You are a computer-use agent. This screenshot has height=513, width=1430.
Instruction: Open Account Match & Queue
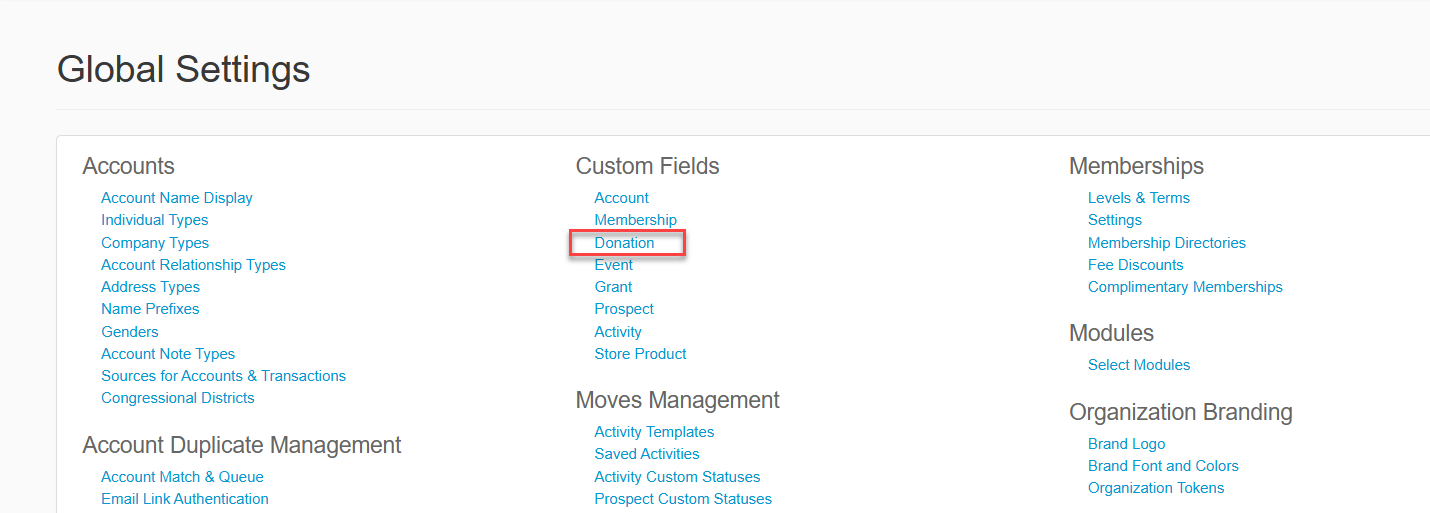[x=182, y=477]
